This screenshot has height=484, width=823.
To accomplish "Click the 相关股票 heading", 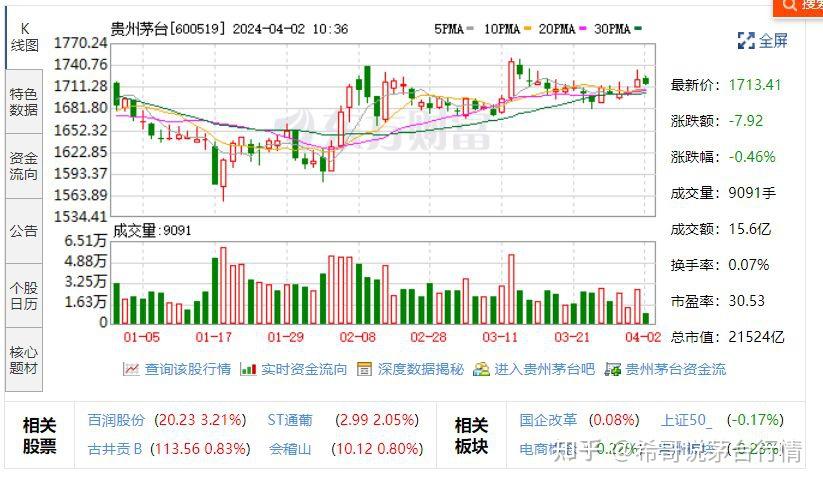I will (x=39, y=436).
